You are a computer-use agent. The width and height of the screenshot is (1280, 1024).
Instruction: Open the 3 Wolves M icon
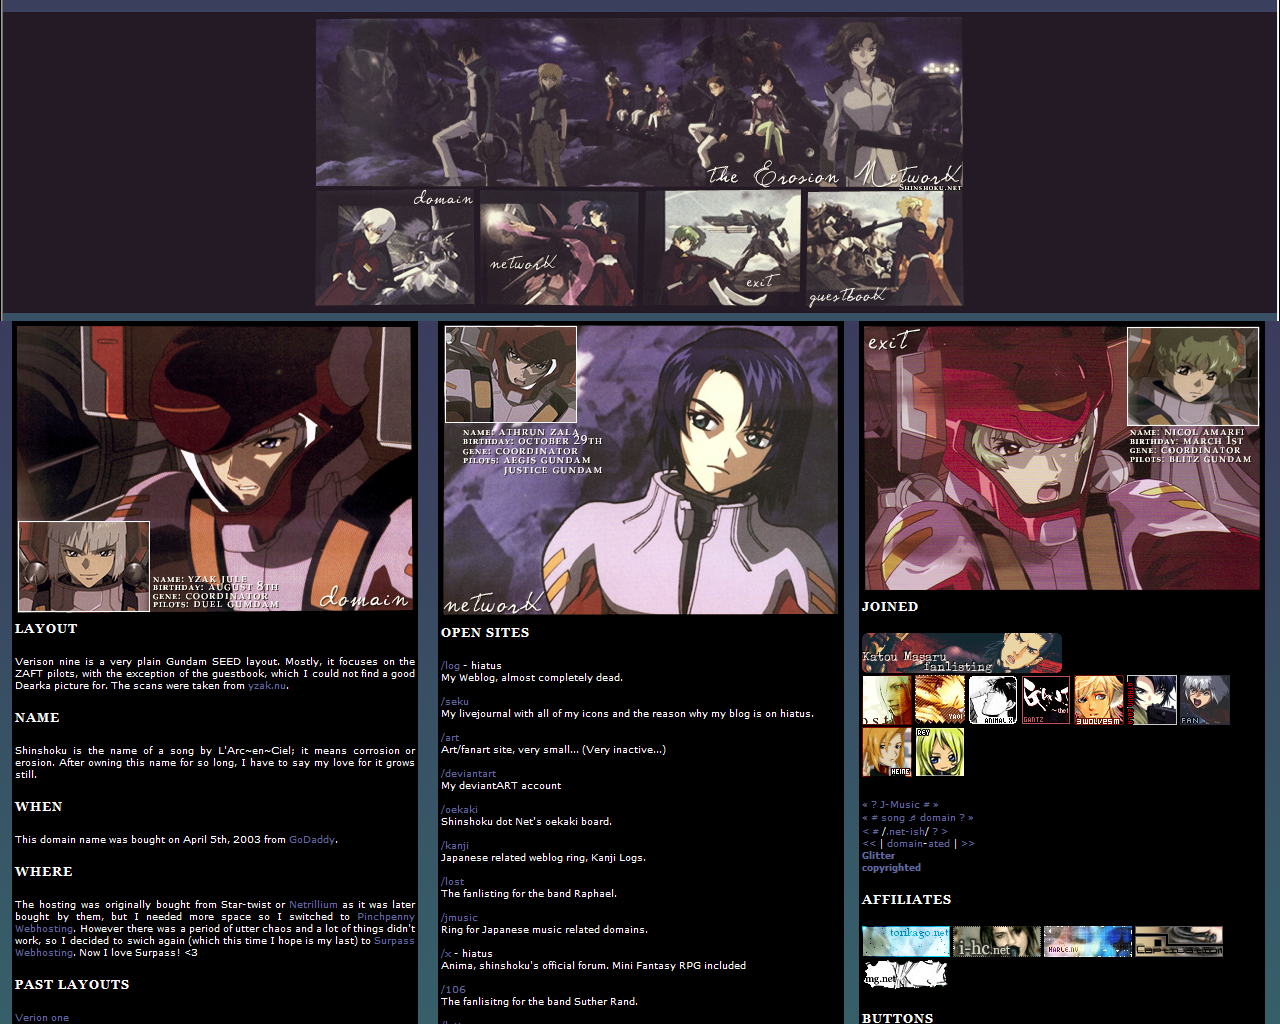coord(1098,700)
